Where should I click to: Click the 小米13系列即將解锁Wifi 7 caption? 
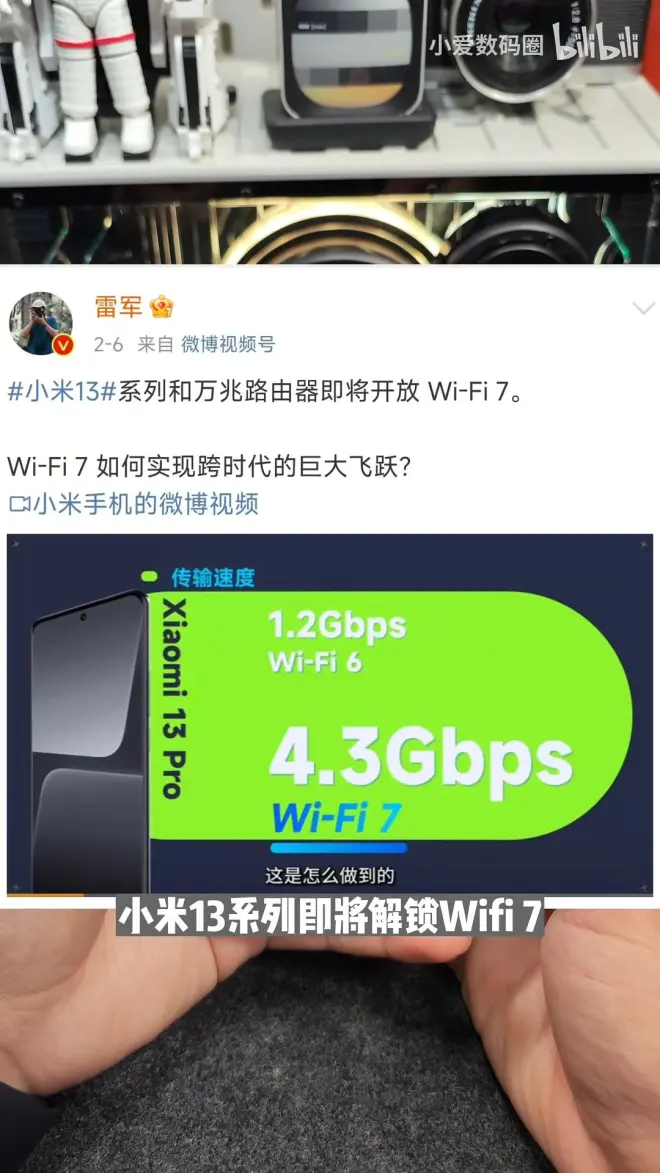pyautogui.click(x=330, y=916)
